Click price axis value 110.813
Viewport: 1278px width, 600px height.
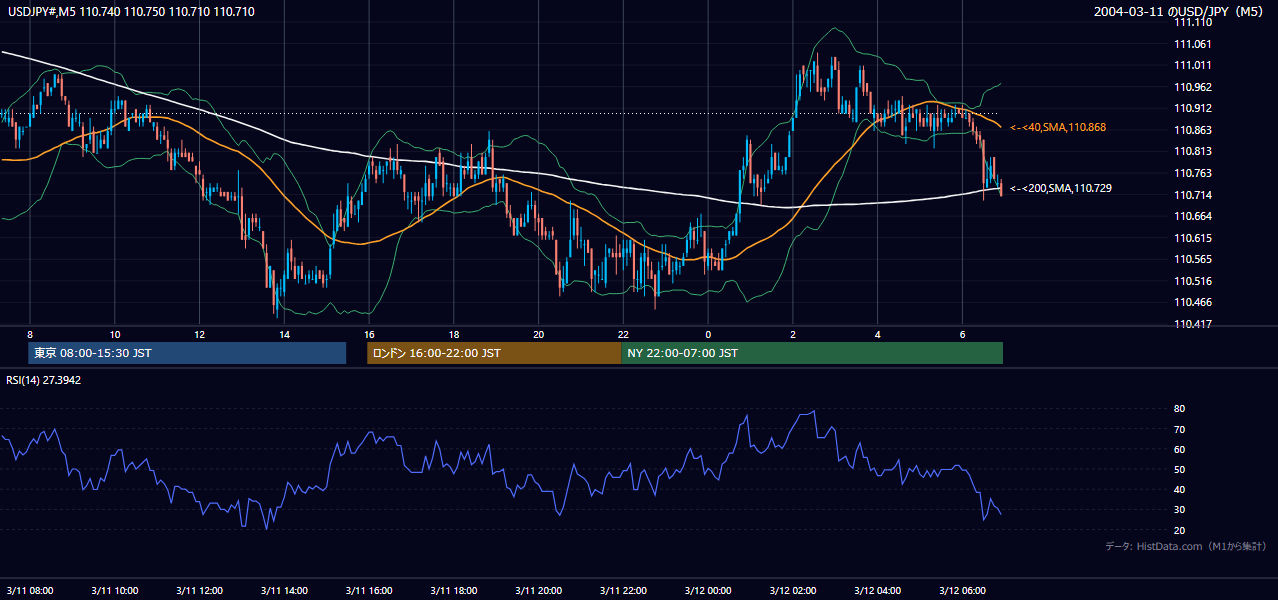click(x=1192, y=151)
